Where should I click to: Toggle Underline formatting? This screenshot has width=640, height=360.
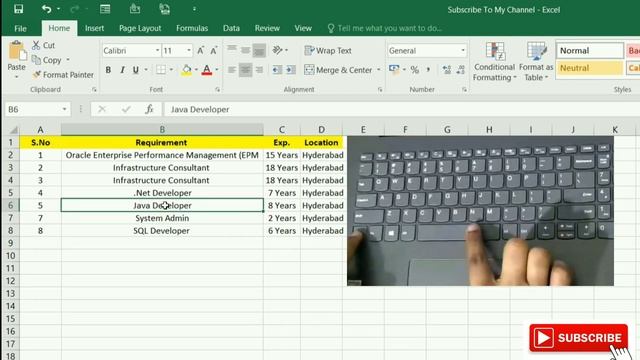(136, 70)
